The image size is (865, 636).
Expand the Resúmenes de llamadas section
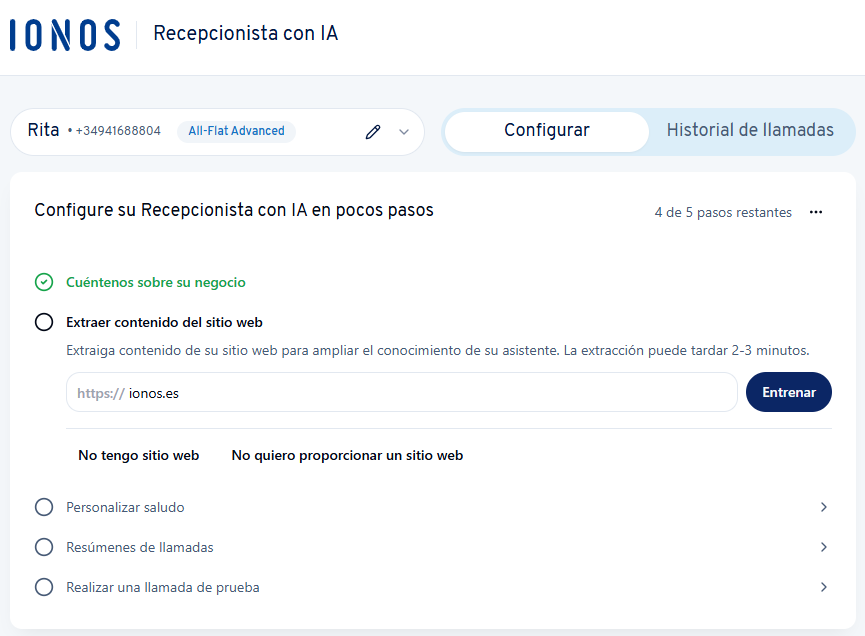tap(823, 547)
